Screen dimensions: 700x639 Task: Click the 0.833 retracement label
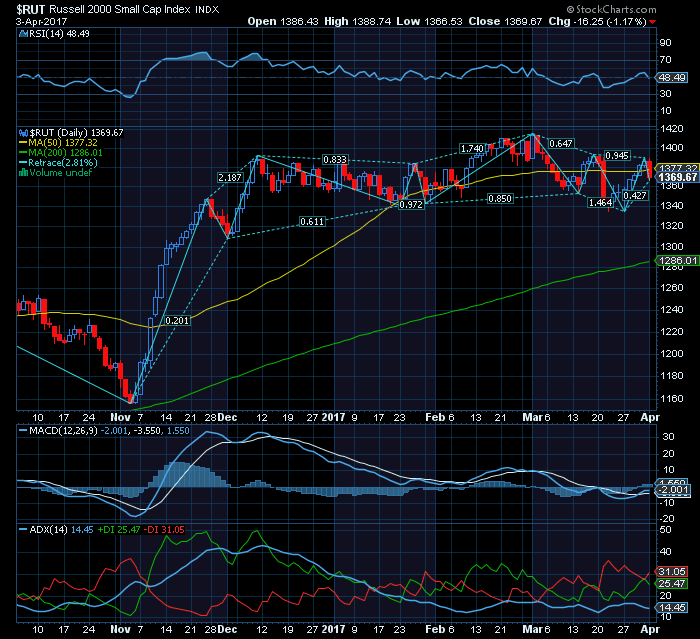335,159
